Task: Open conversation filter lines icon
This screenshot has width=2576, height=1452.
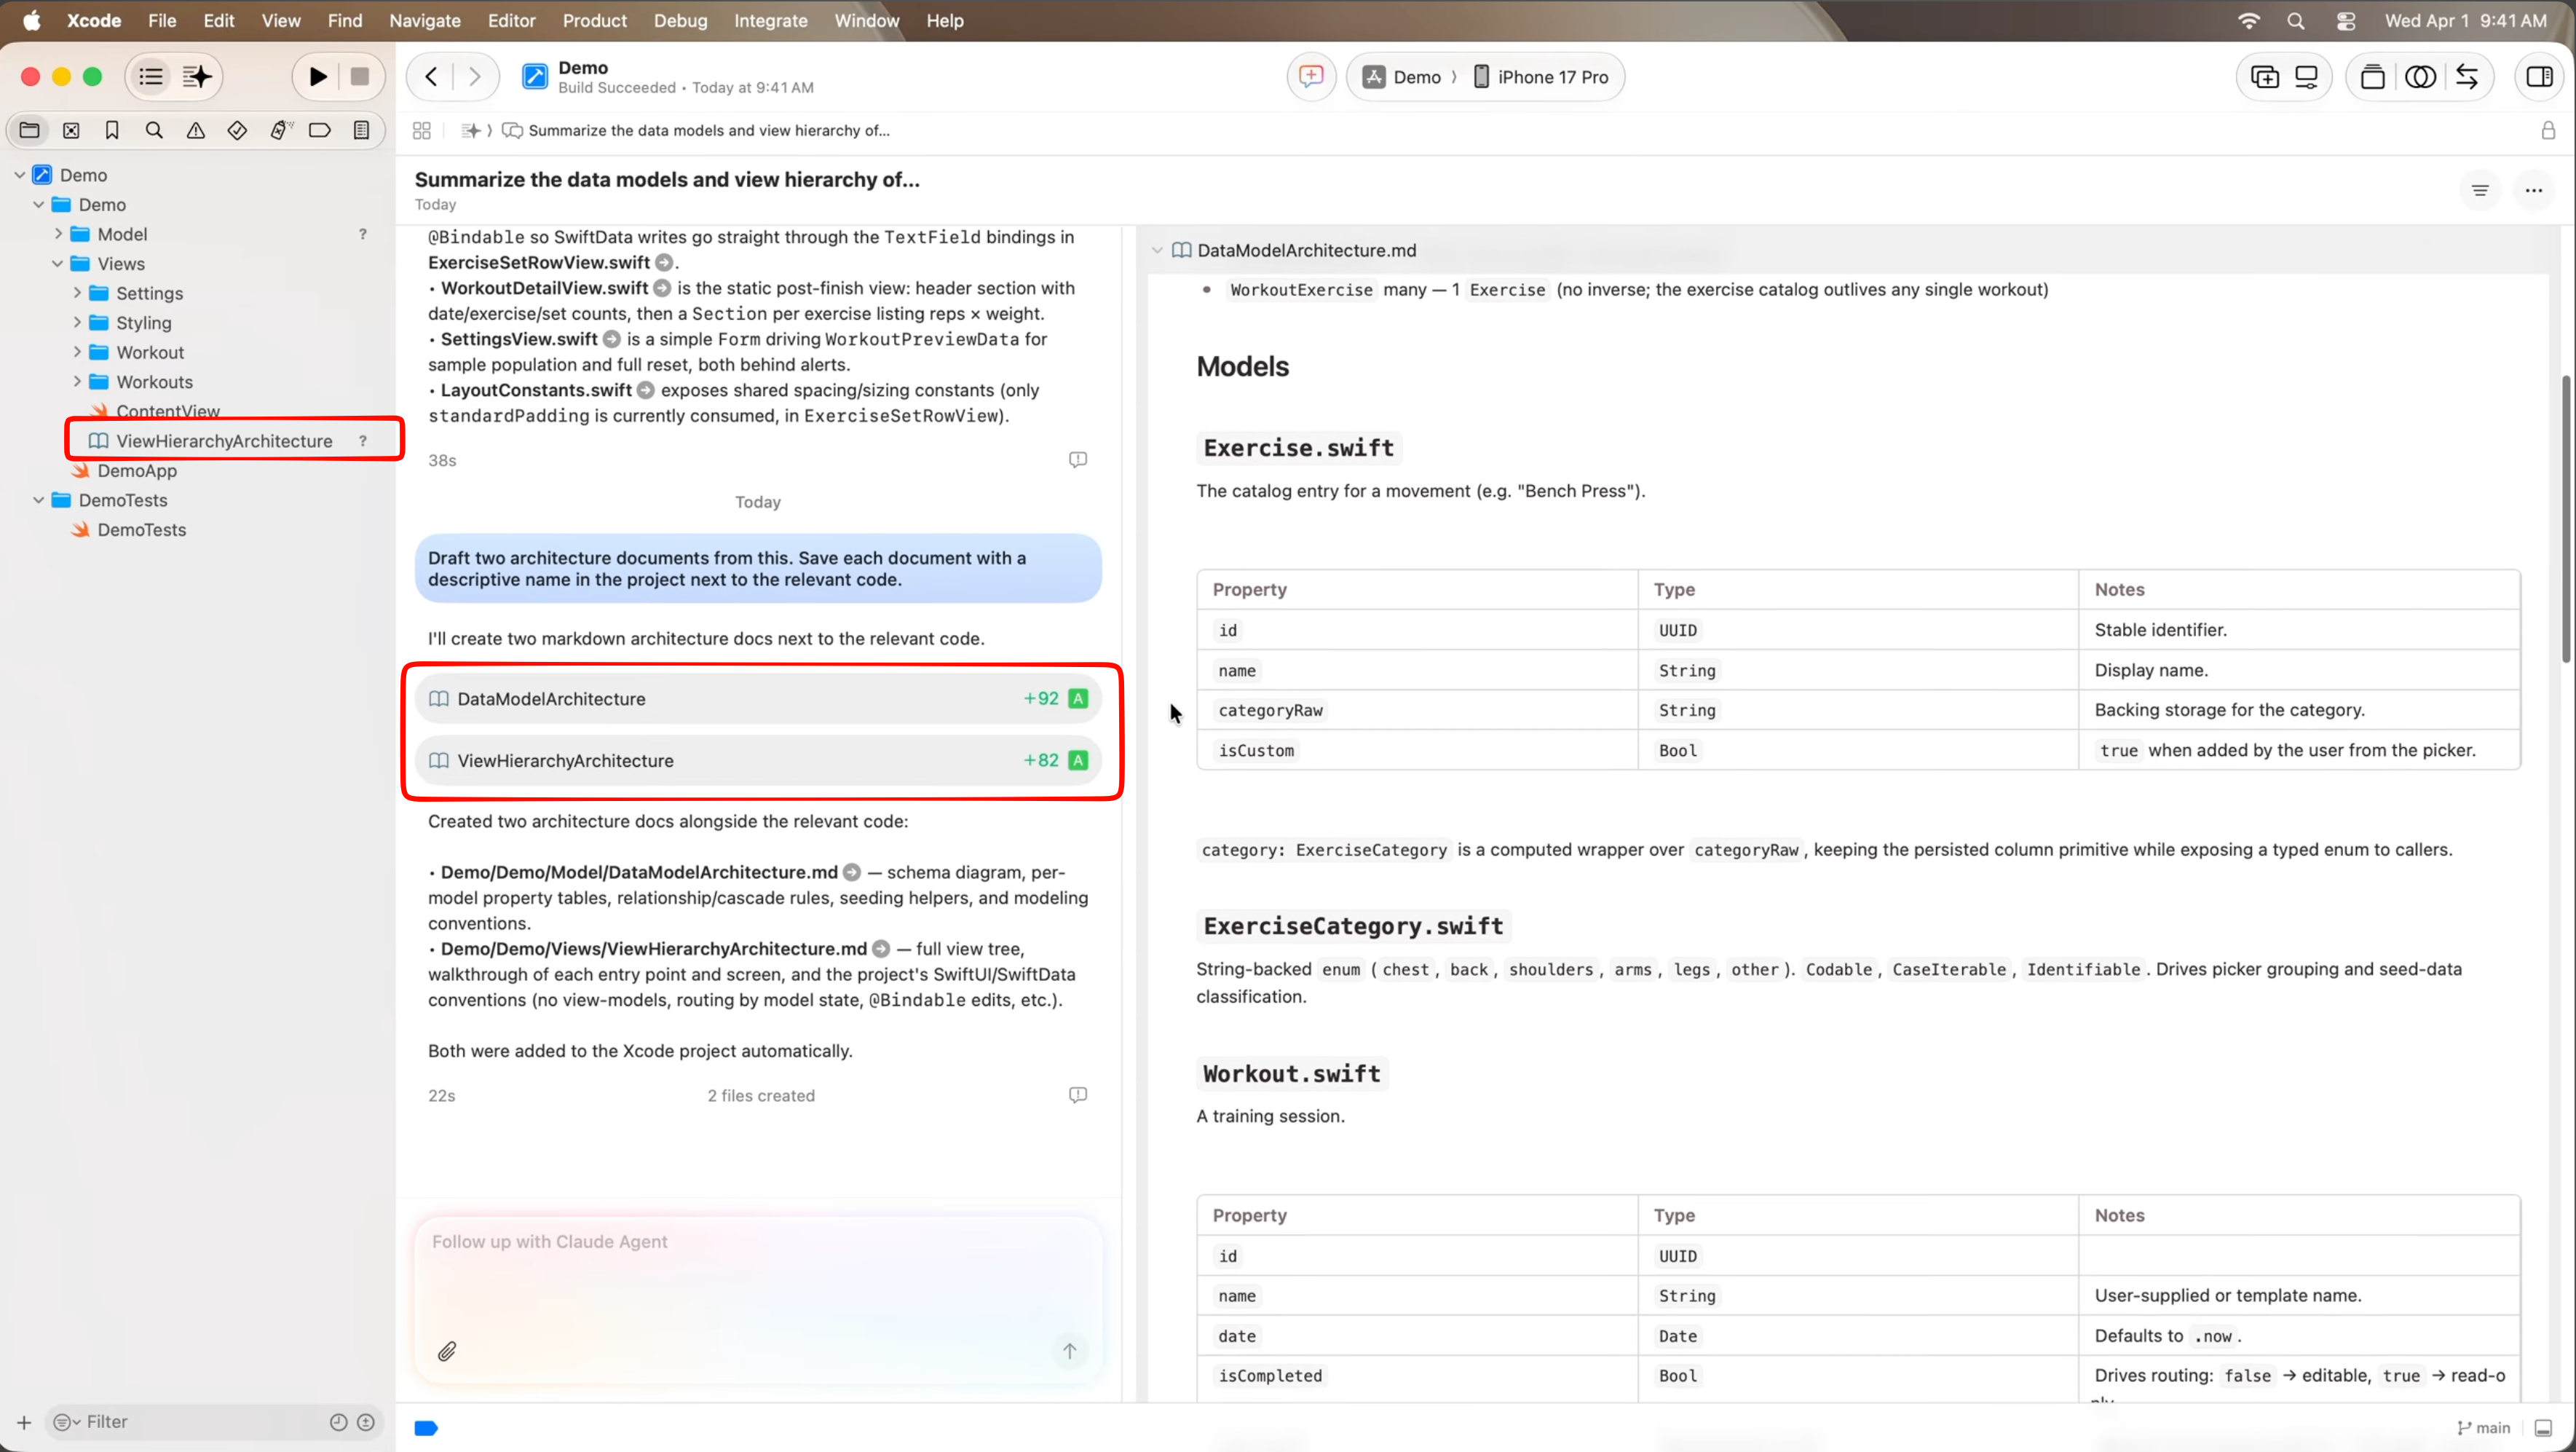Action: [2480, 190]
